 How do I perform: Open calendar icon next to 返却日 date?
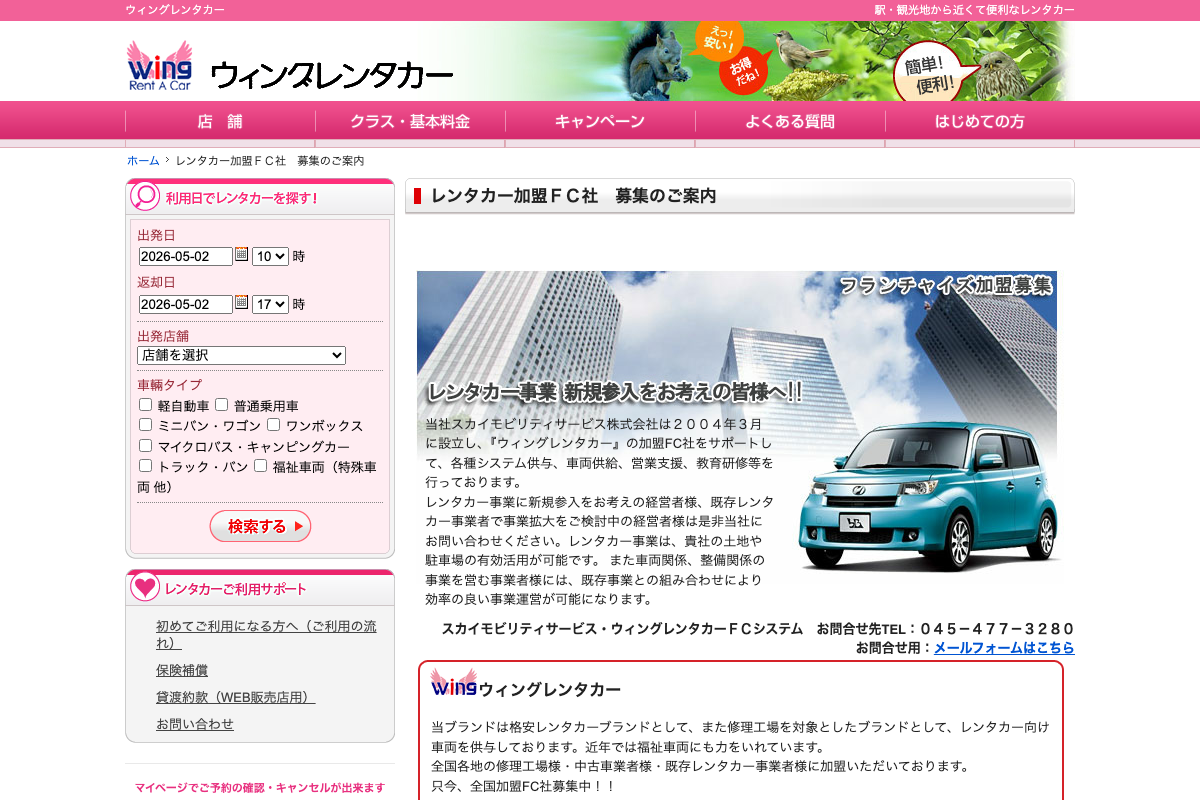click(x=241, y=303)
